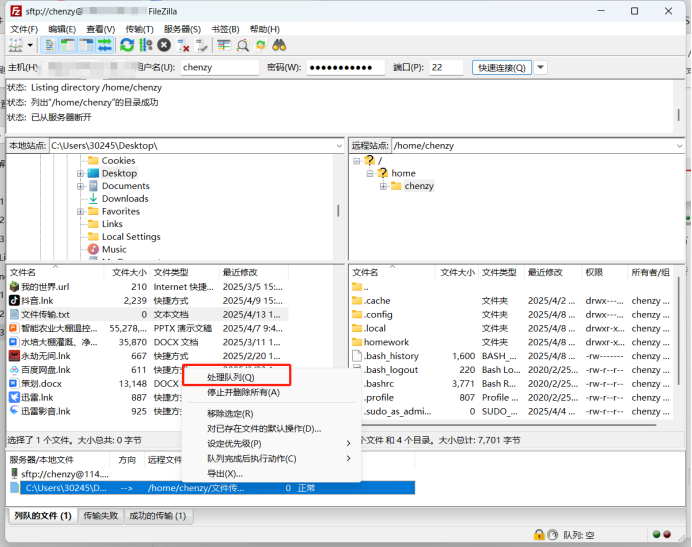
Task: Refresh the file and folder lists
Action: pyautogui.click(x=127, y=45)
